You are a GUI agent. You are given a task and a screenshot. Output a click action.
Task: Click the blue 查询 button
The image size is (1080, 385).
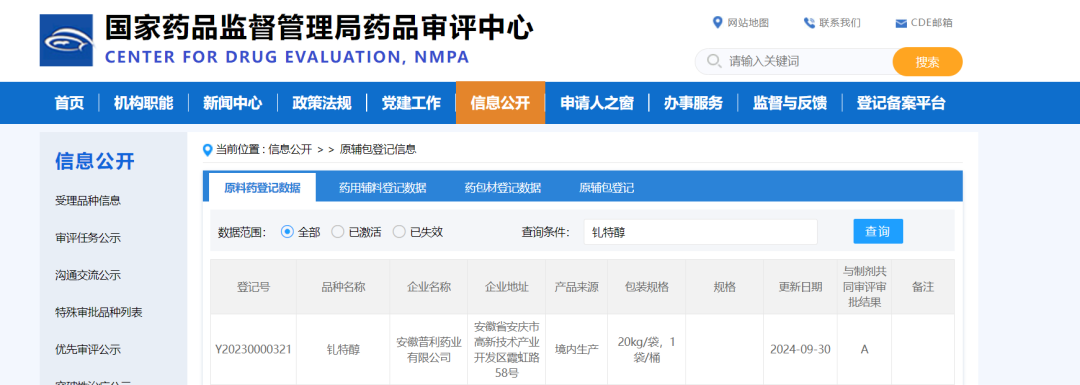pos(878,231)
